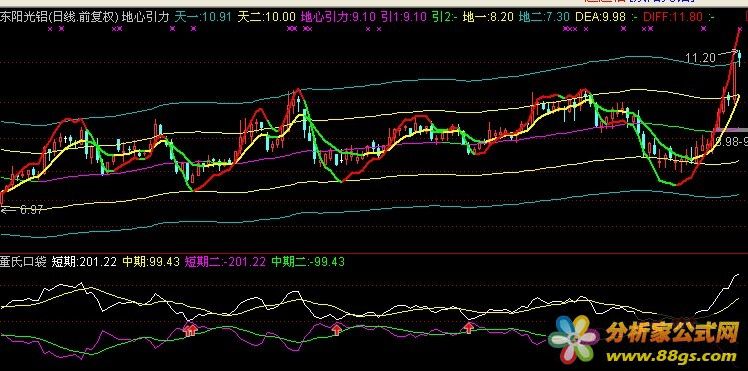Click the green 引2:- label
Image resolution: width=748 pixels, height=371 pixels.
click(445, 18)
